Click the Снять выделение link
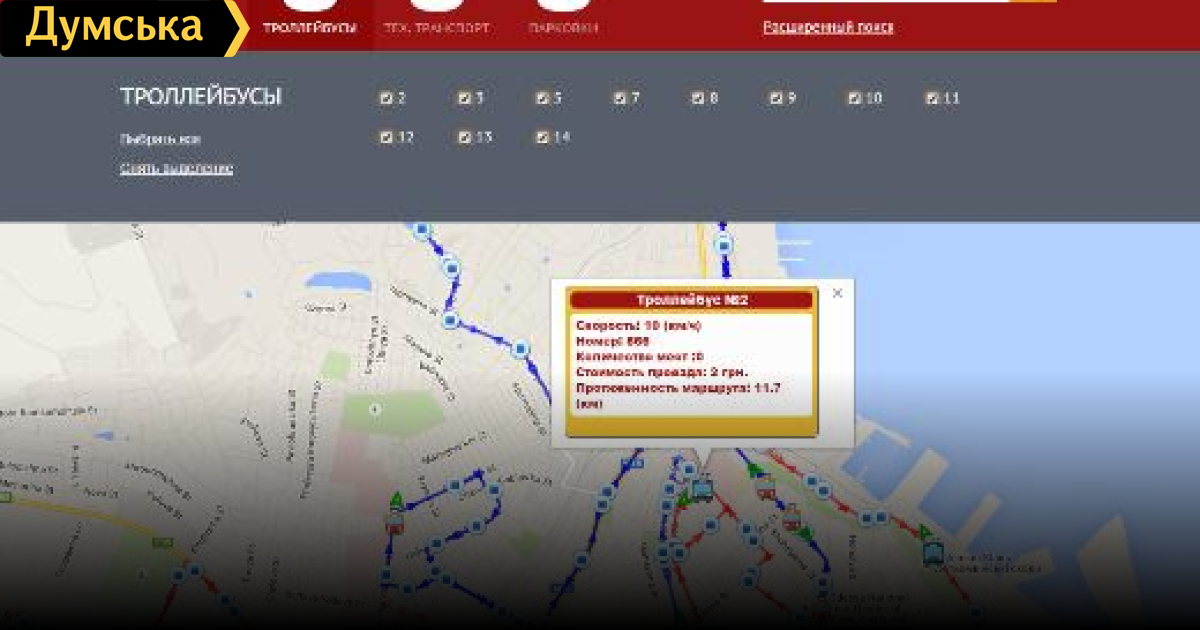This screenshot has height=630, width=1200. tap(176, 168)
